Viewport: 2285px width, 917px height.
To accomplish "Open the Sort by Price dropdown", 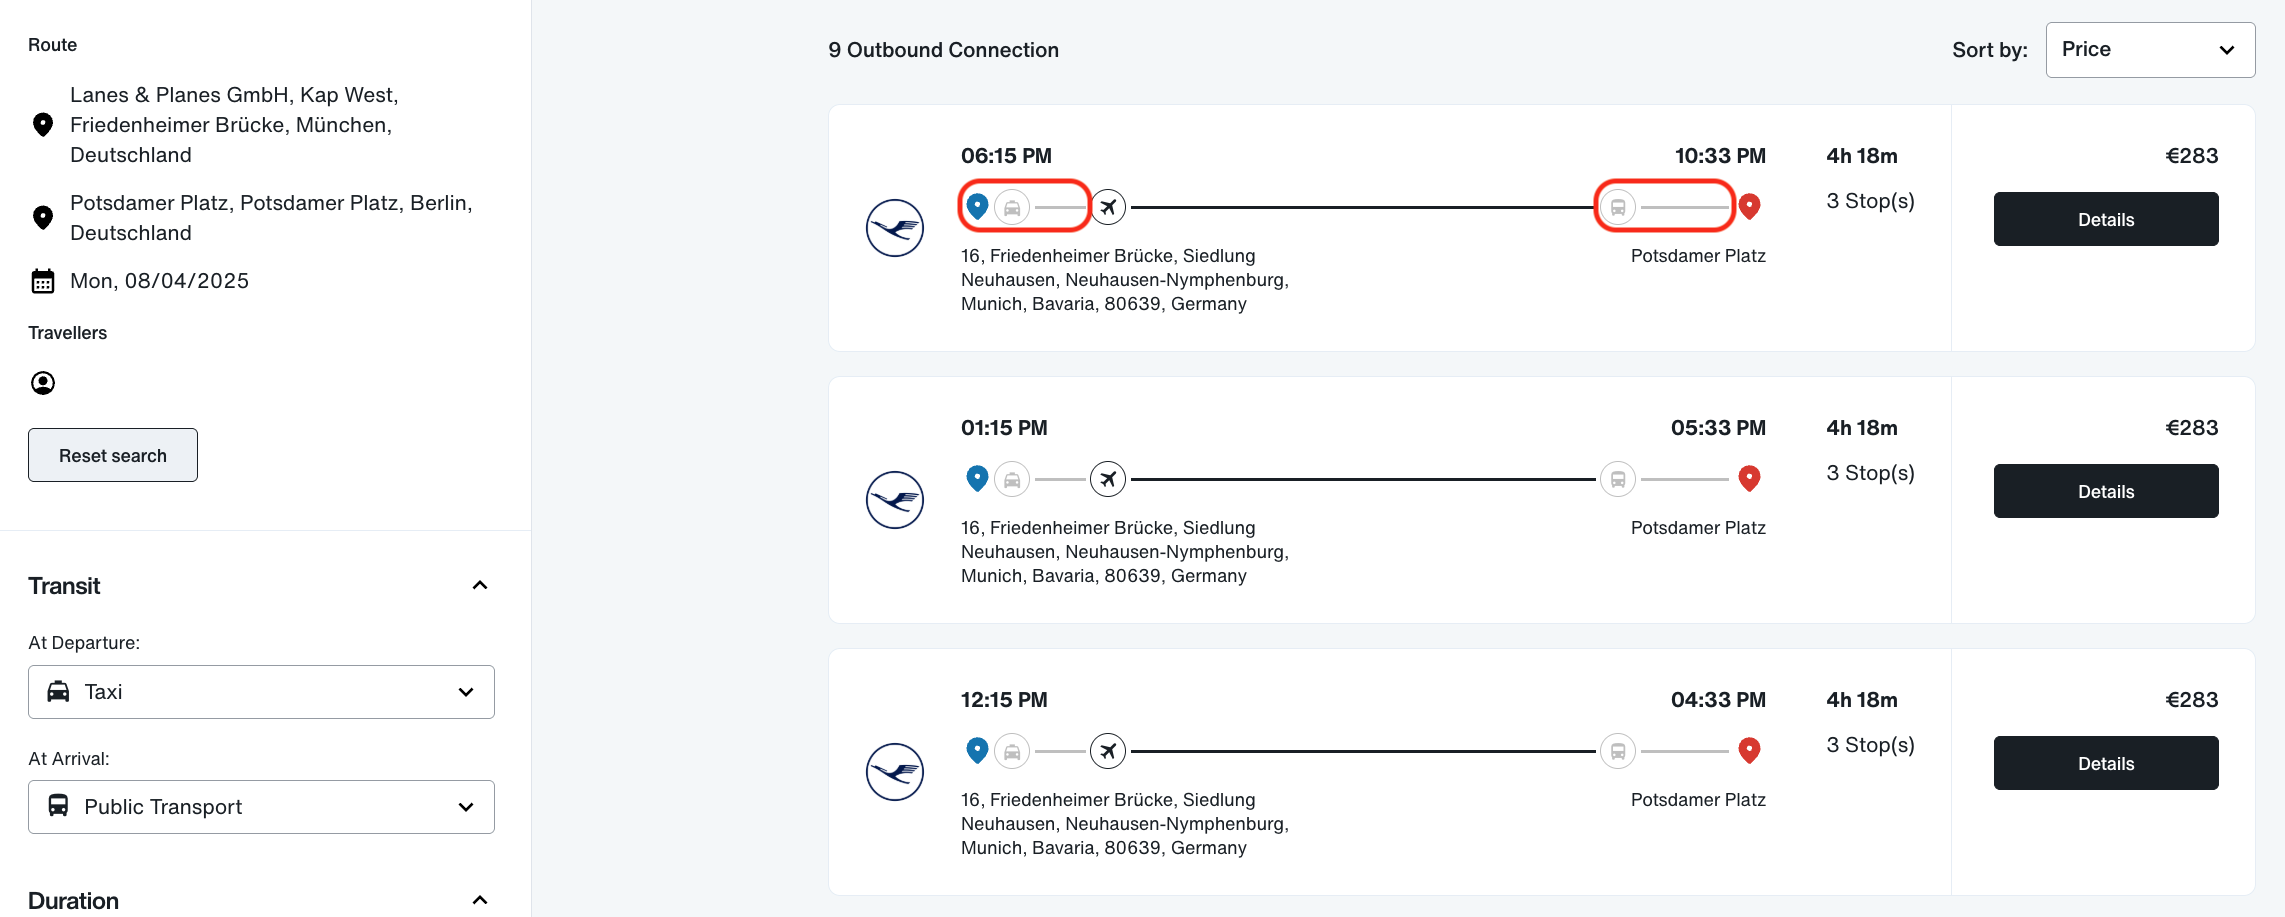I will coord(2150,50).
